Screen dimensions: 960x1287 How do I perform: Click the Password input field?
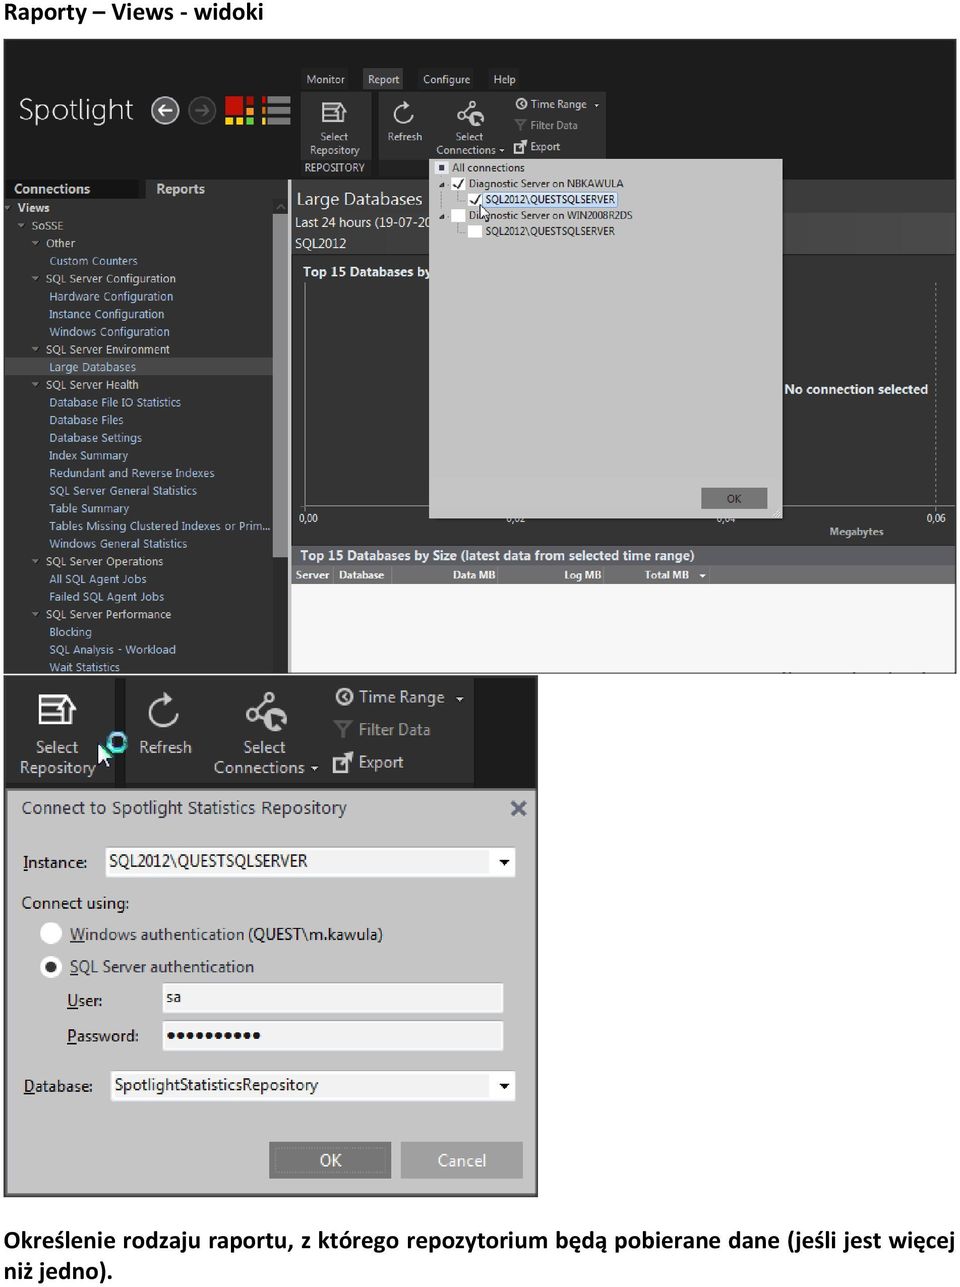click(332, 1035)
